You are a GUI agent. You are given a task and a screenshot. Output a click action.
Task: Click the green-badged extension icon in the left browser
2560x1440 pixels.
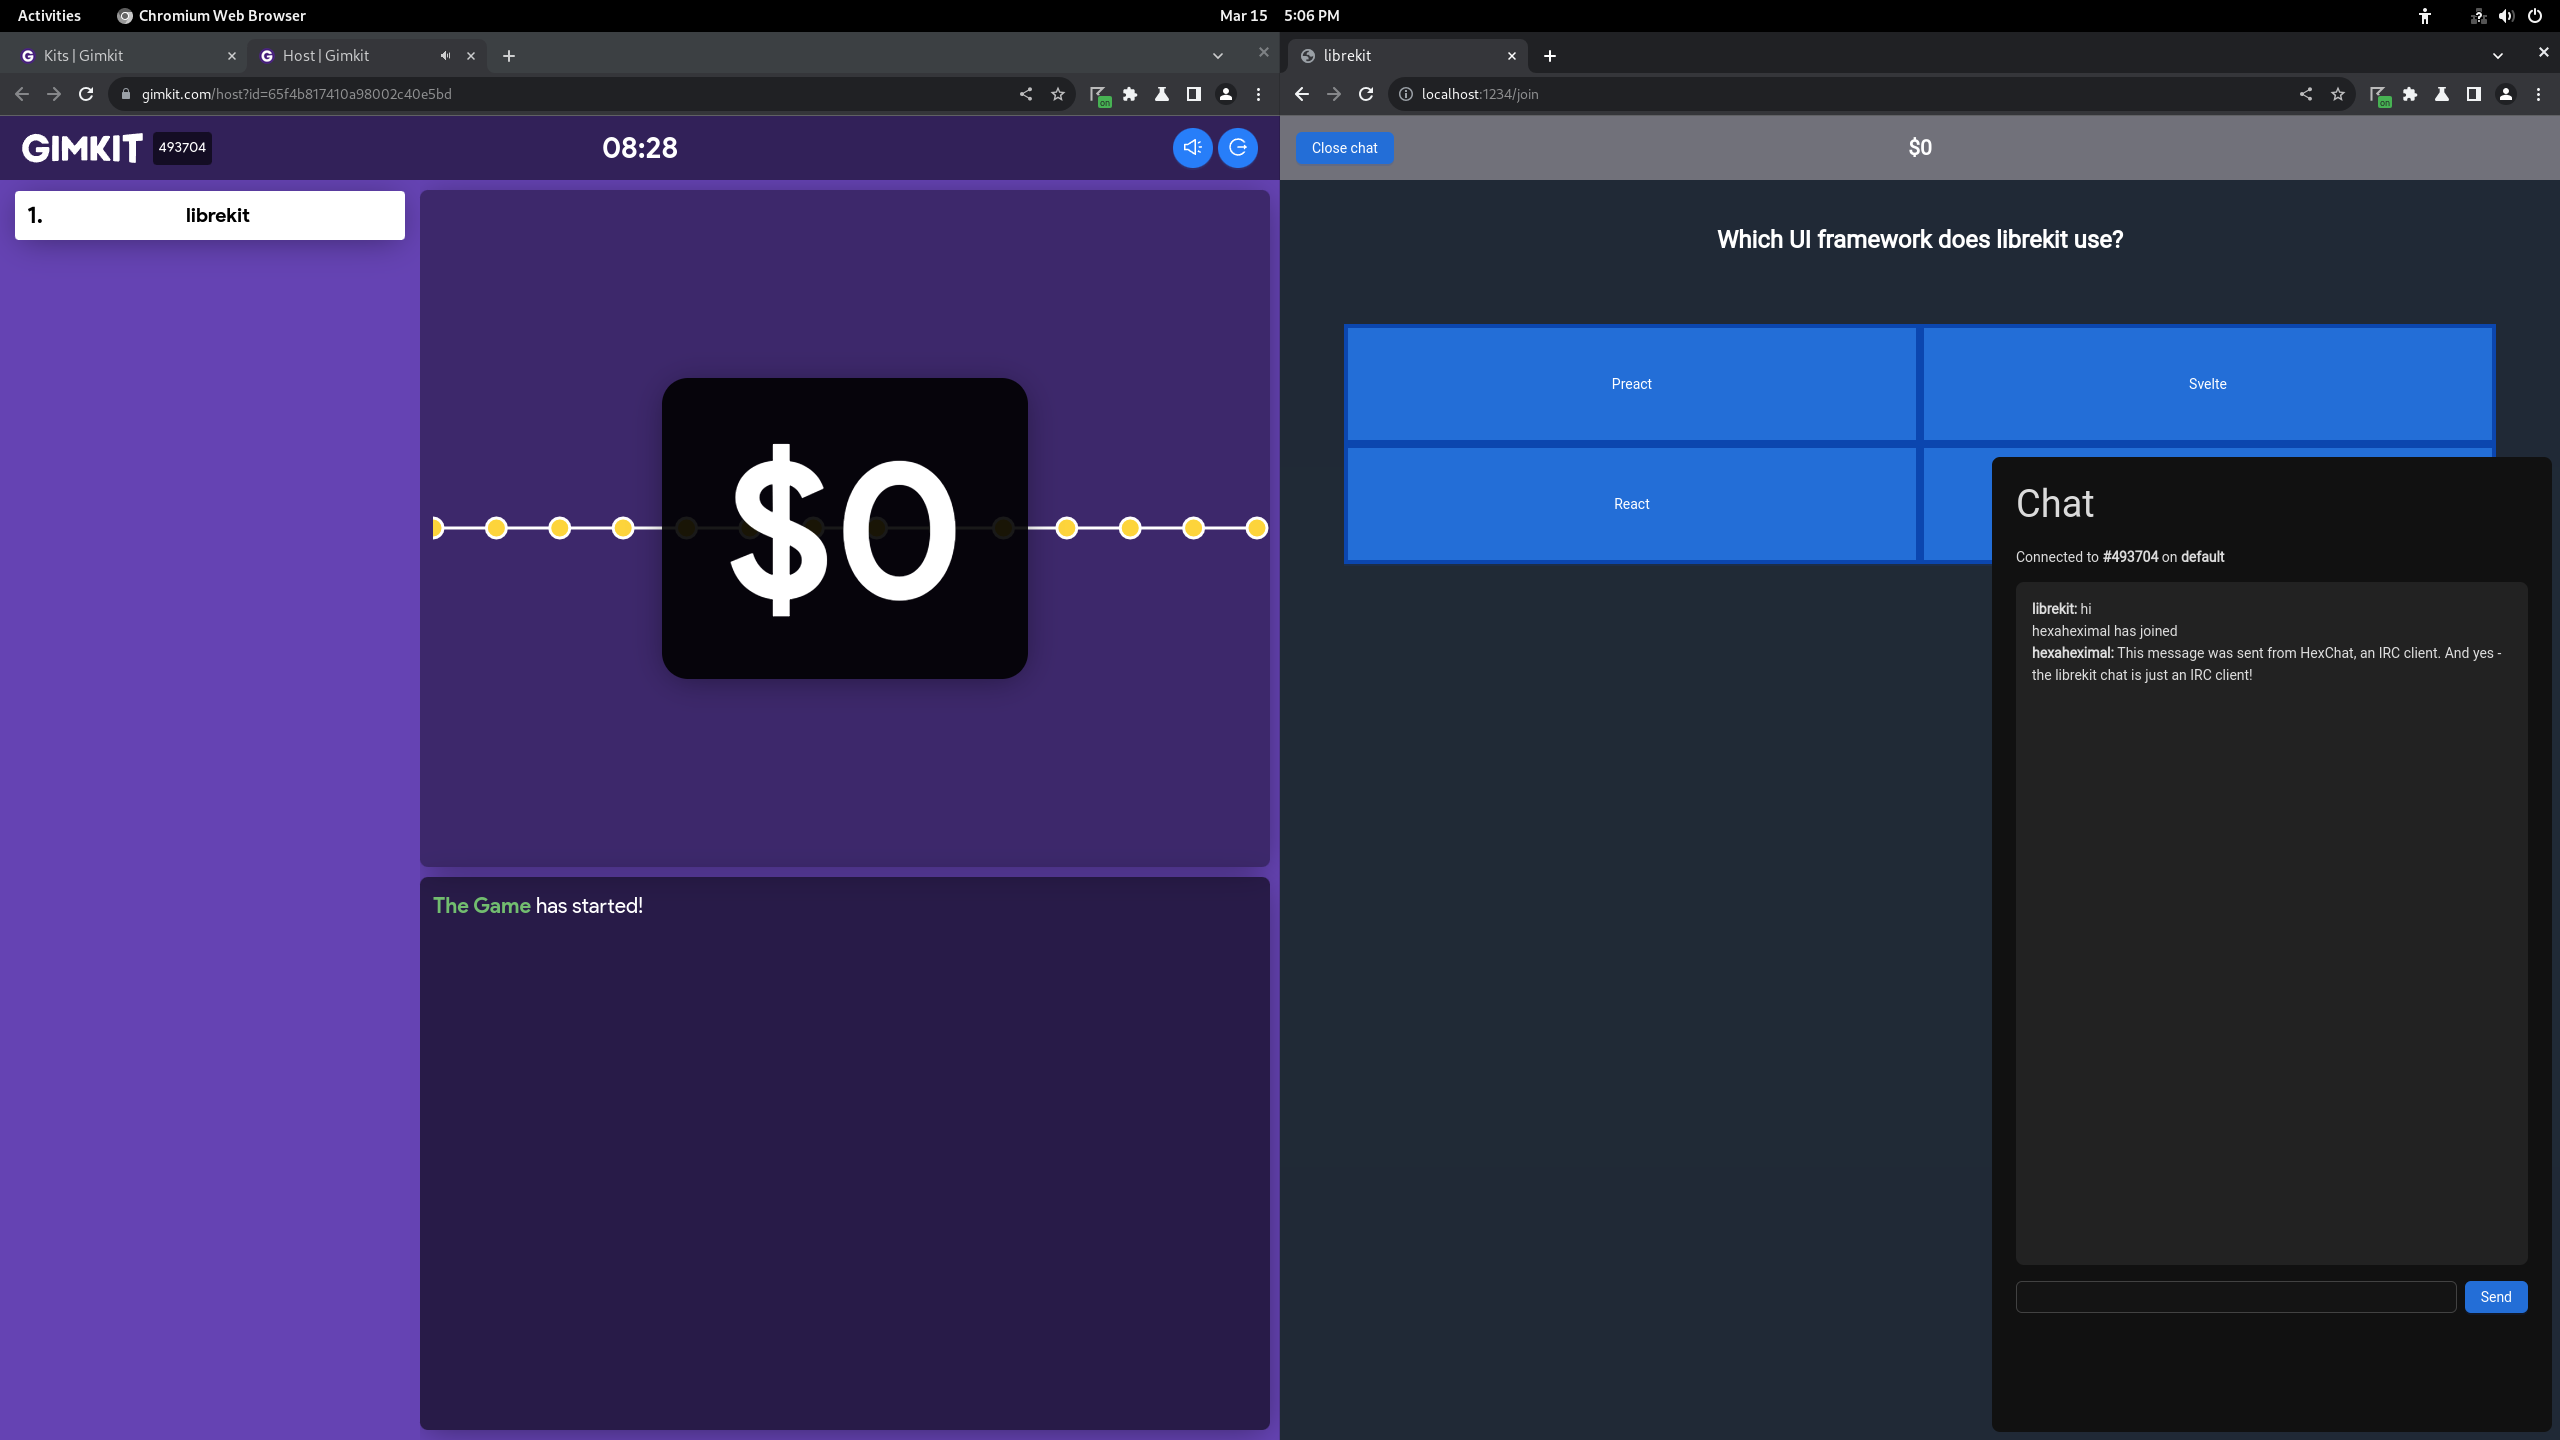[x=1099, y=95]
